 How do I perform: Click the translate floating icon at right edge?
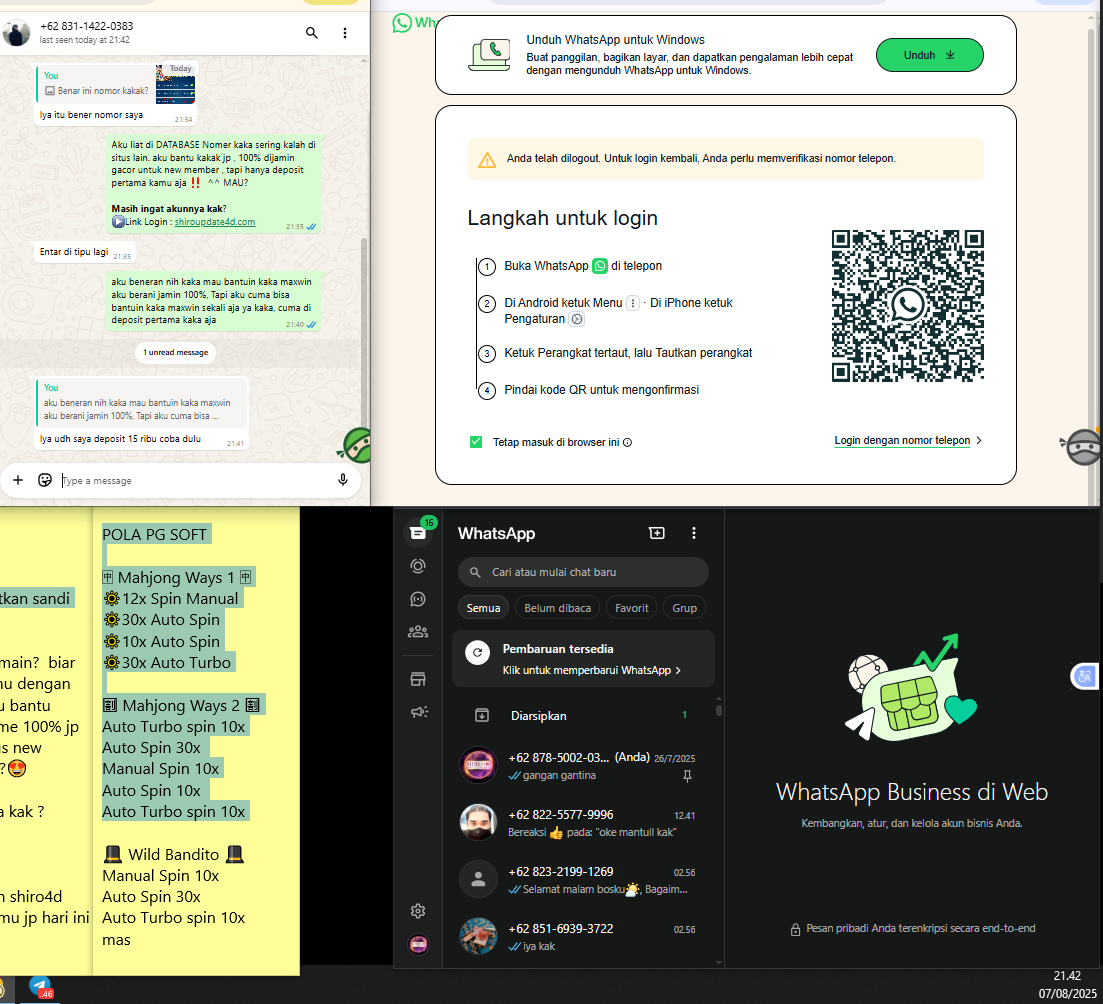[1085, 677]
